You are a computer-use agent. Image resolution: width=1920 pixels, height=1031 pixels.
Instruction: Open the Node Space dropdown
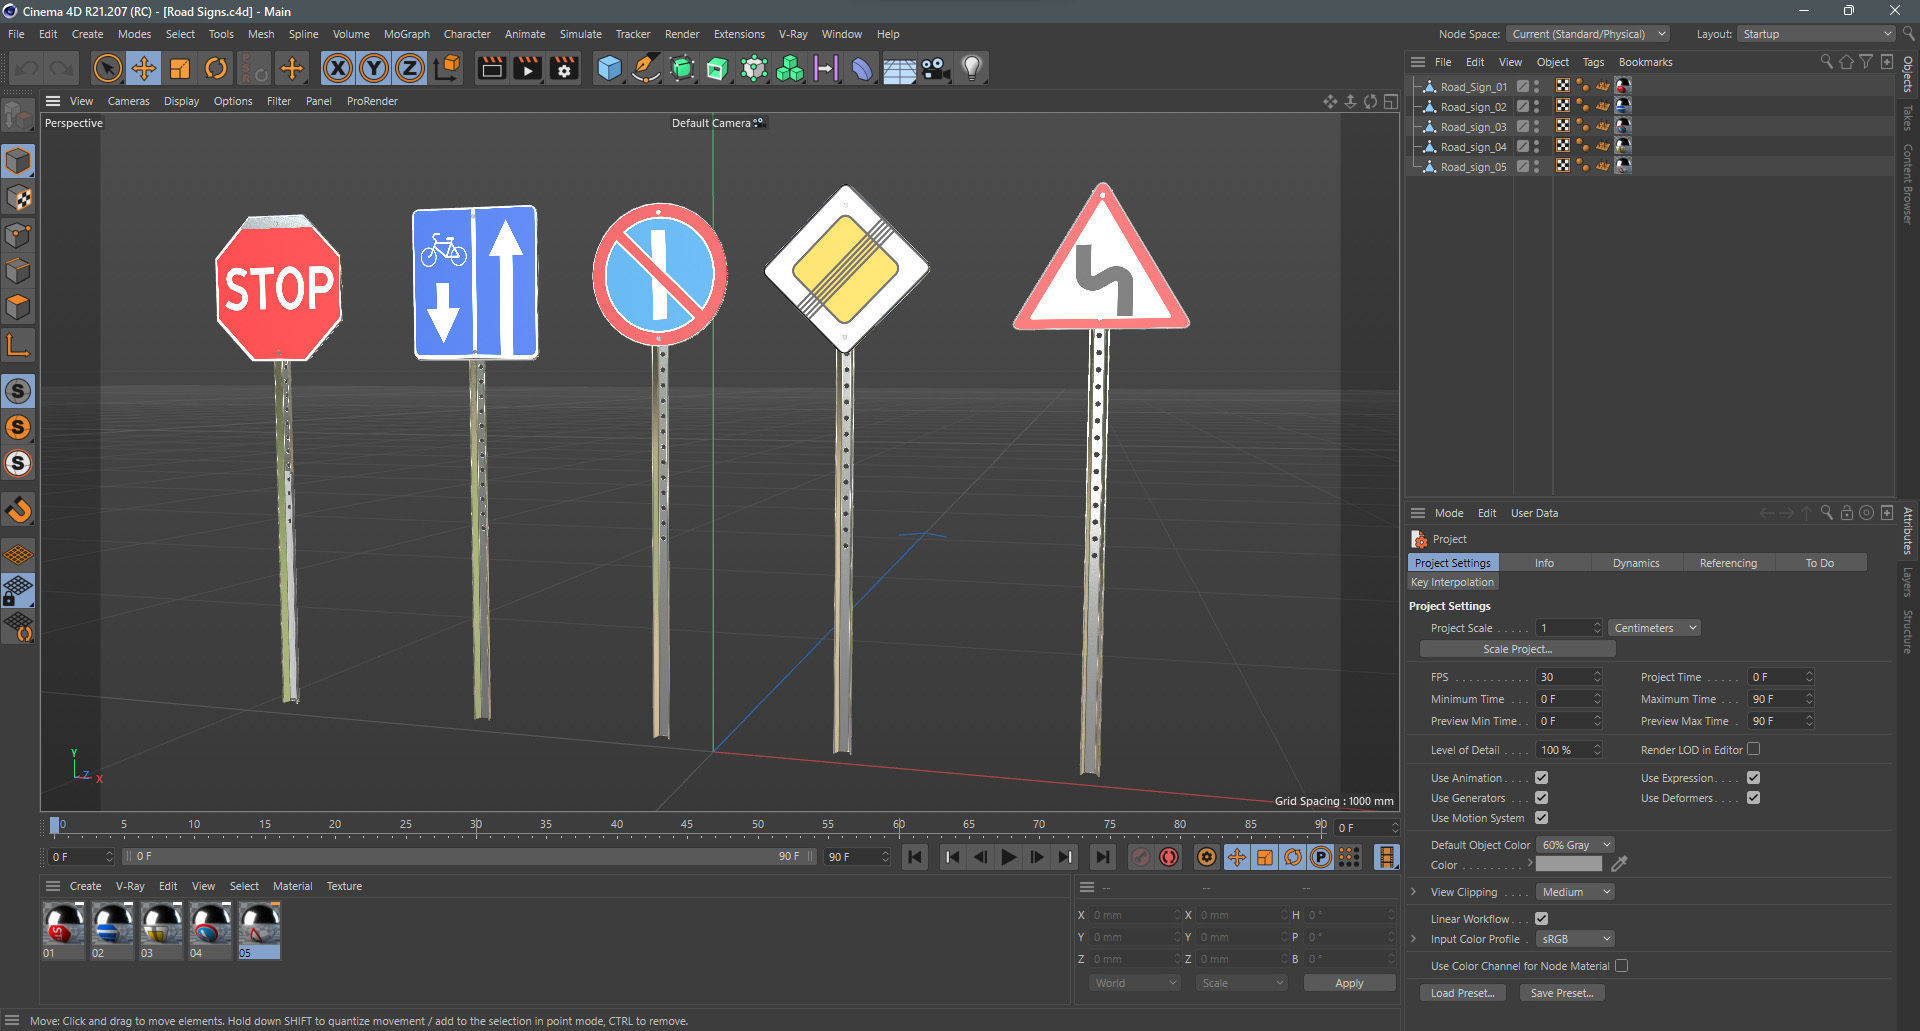click(1588, 33)
